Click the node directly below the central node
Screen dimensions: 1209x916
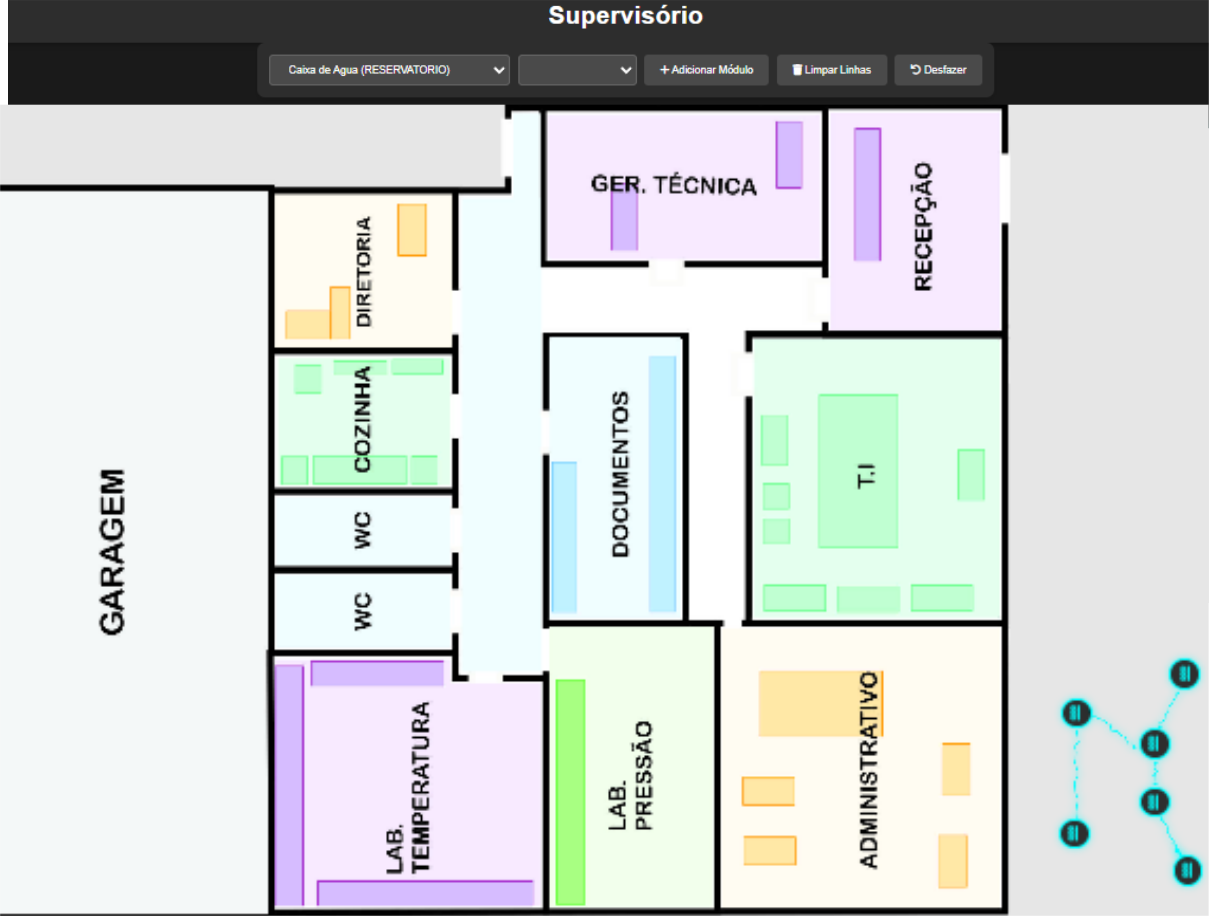[1154, 801]
